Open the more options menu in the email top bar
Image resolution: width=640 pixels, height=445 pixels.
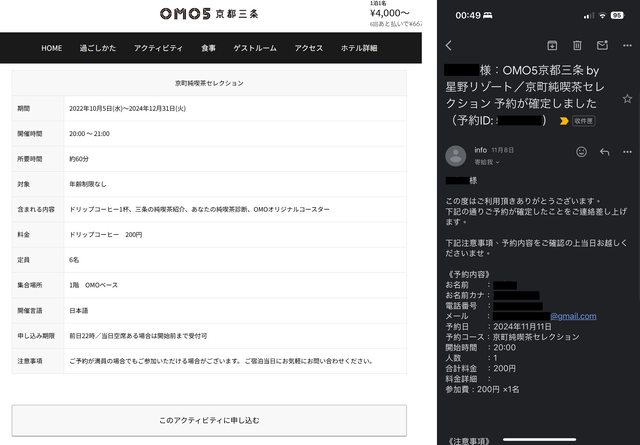(627, 45)
